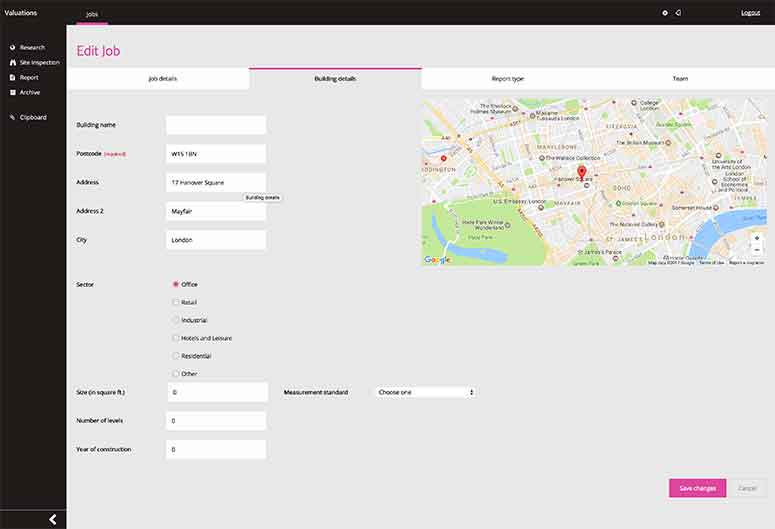Click the City field containing London
This screenshot has width=775, height=529.
[216, 240]
